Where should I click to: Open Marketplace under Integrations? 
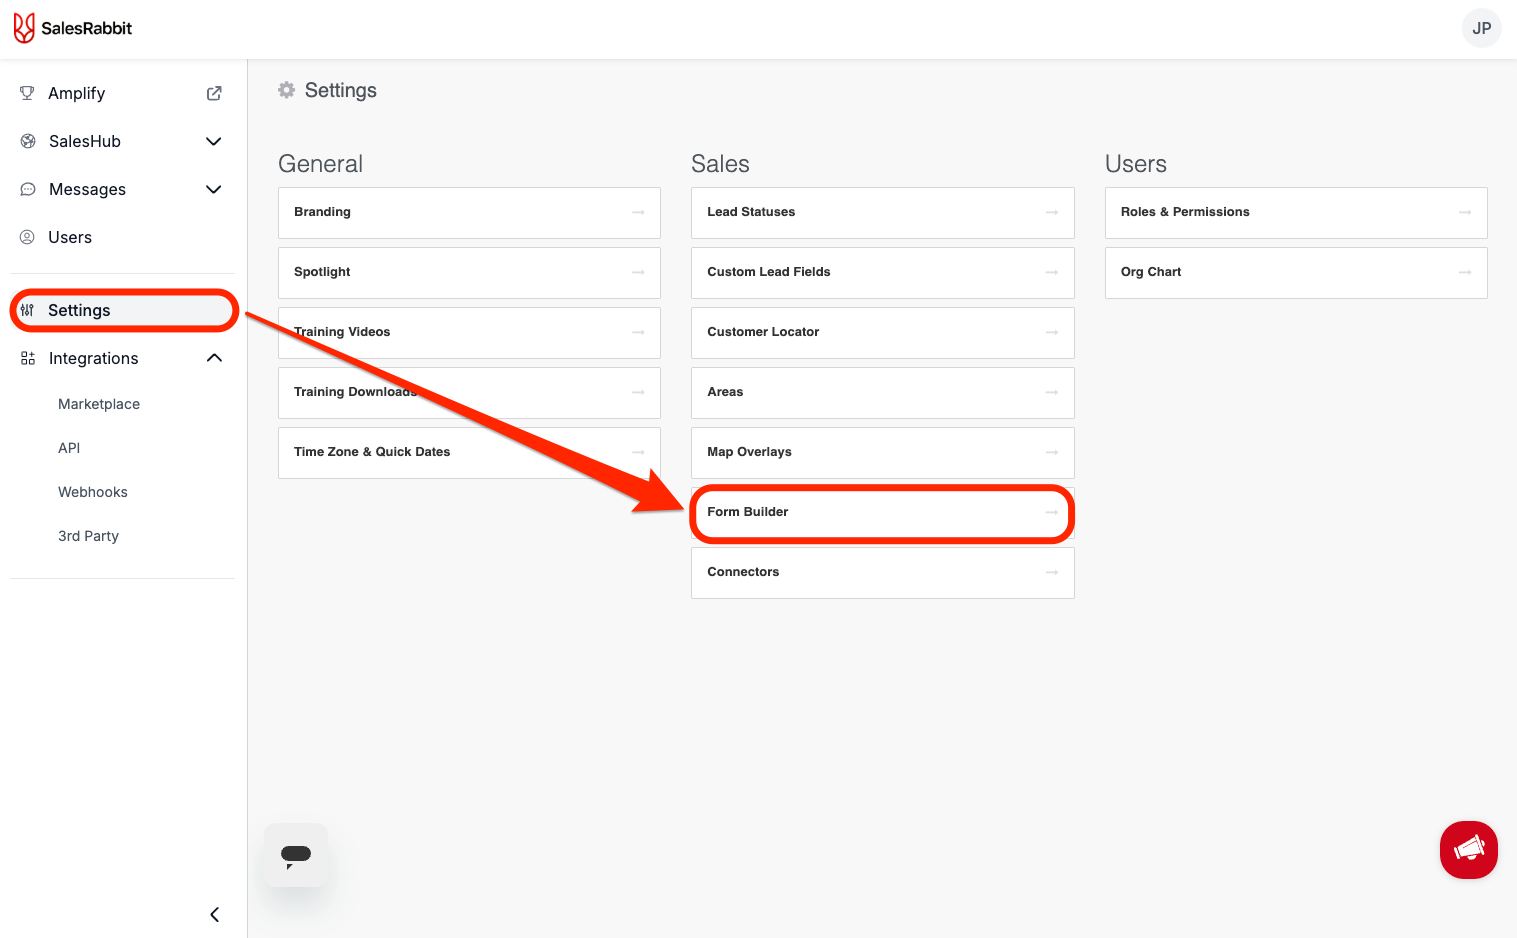tap(99, 404)
